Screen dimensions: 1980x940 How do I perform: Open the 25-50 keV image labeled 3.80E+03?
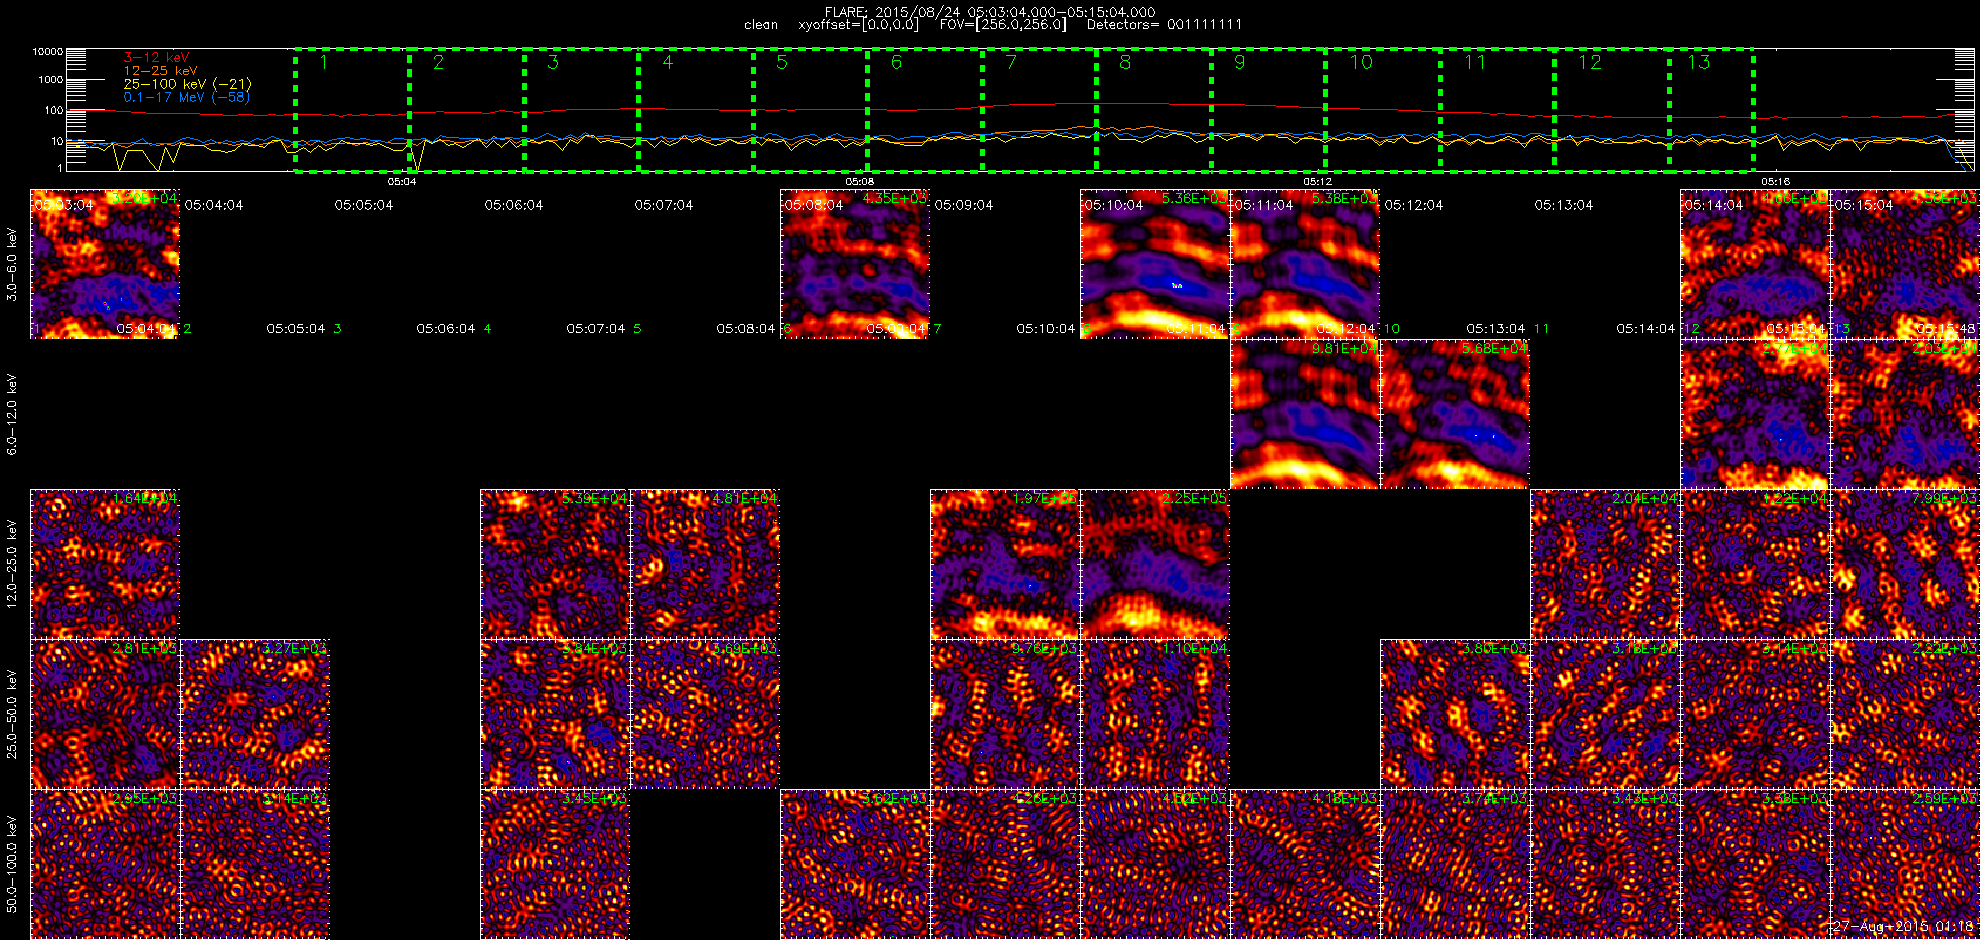(1455, 714)
